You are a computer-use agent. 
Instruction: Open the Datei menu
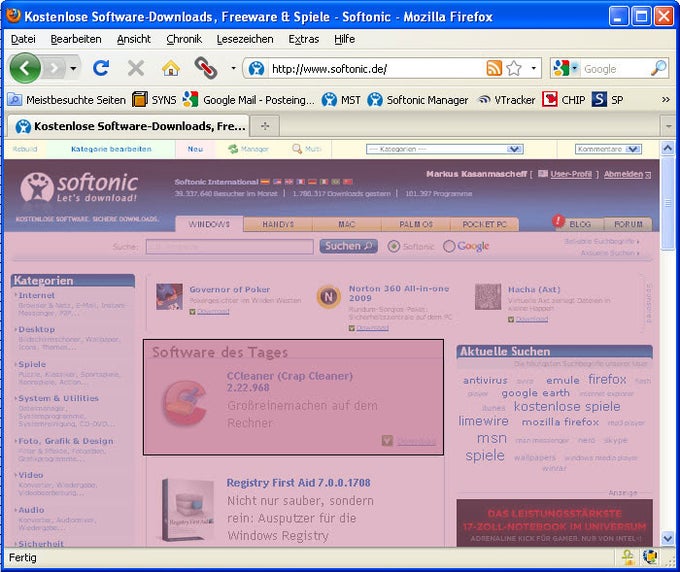23,39
